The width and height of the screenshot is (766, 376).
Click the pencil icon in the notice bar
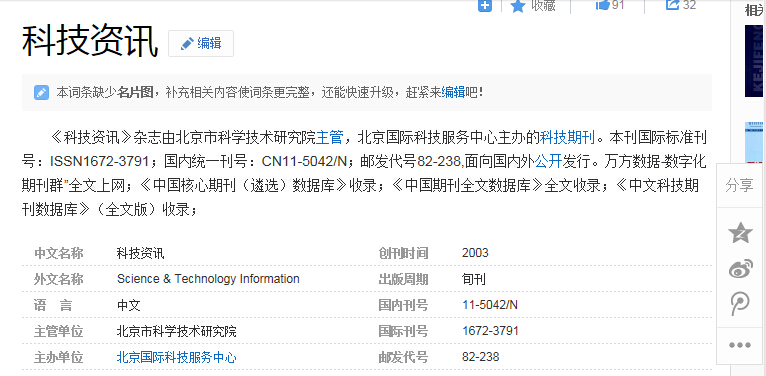[42, 92]
